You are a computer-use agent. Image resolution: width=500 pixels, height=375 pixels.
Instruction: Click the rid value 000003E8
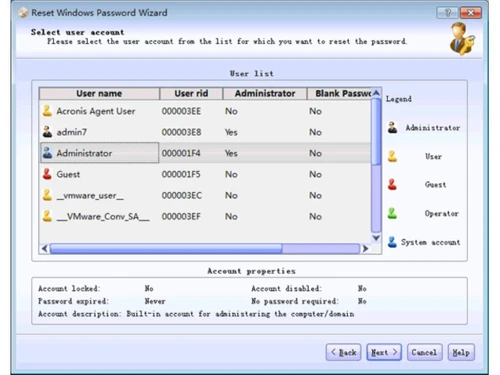pyautogui.click(x=181, y=132)
